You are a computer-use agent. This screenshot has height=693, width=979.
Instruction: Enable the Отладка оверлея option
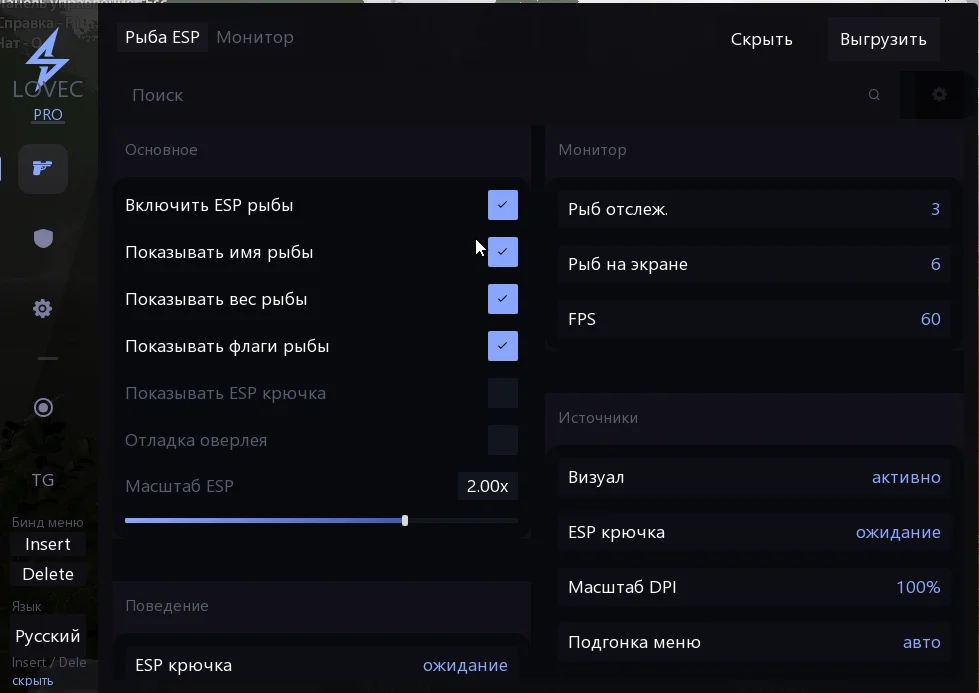(502, 440)
